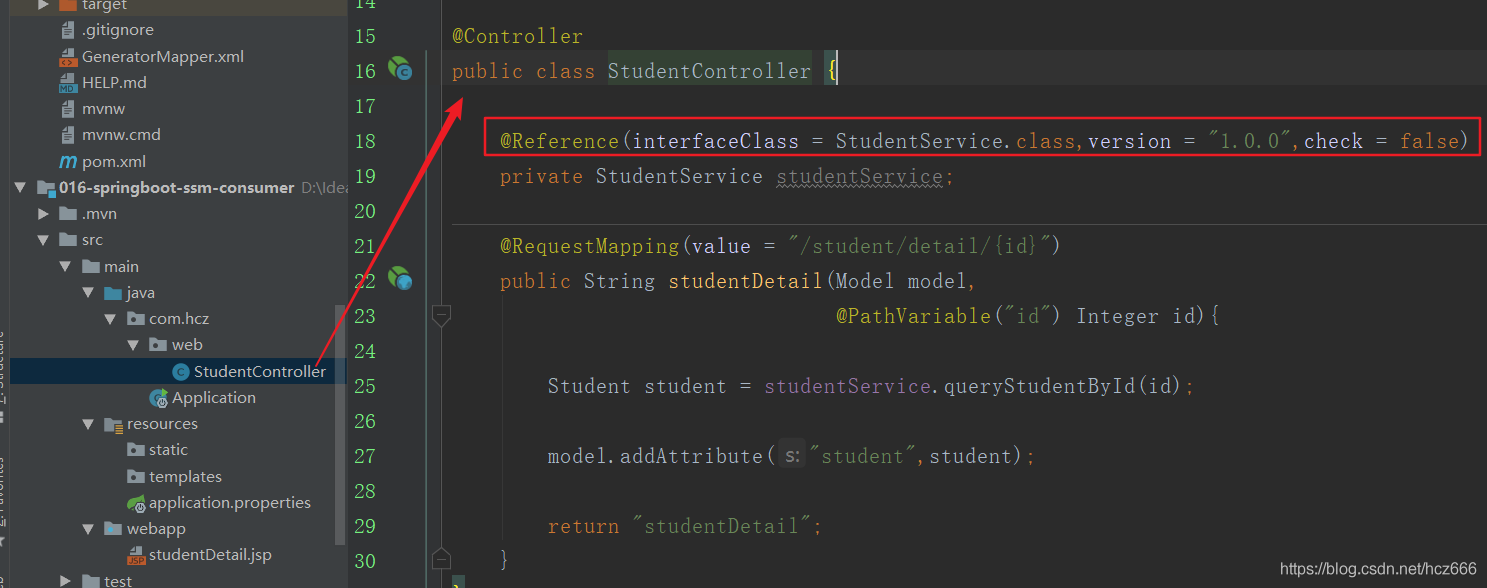Open application.properties
The height and width of the screenshot is (588, 1487).
pyautogui.click(x=230, y=502)
